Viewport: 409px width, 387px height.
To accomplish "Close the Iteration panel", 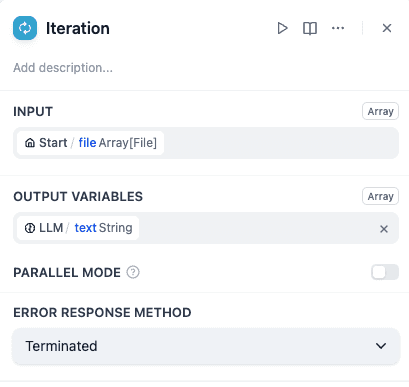I will coord(387,28).
